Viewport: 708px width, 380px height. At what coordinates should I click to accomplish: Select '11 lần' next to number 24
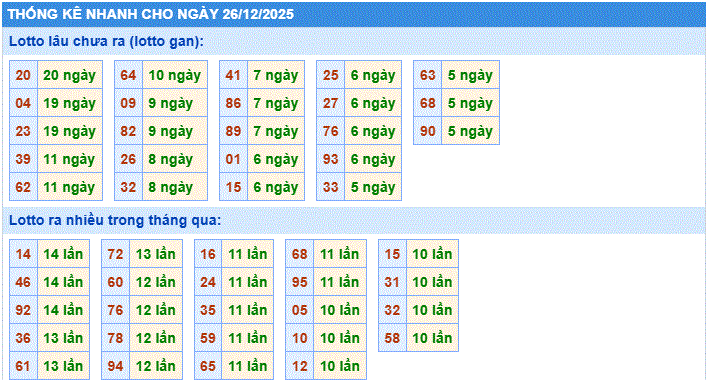pos(247,282)
